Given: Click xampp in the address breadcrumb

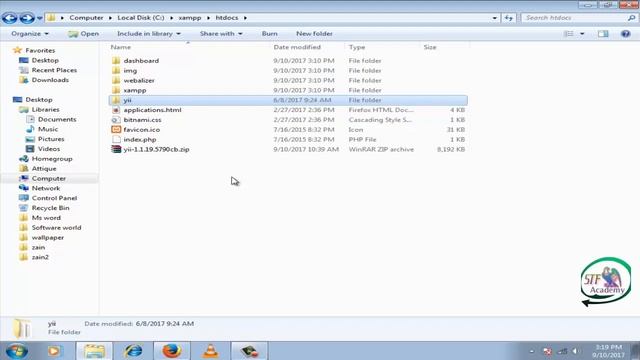Looking at the screenshot, I should tap(190, 18).
